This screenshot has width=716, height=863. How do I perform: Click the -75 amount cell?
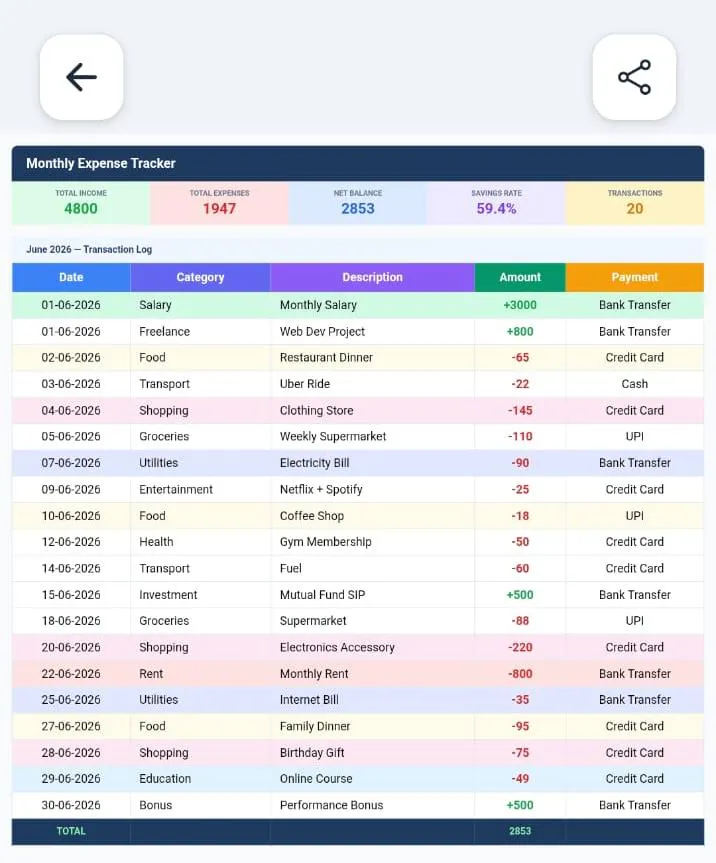(520, 753)
